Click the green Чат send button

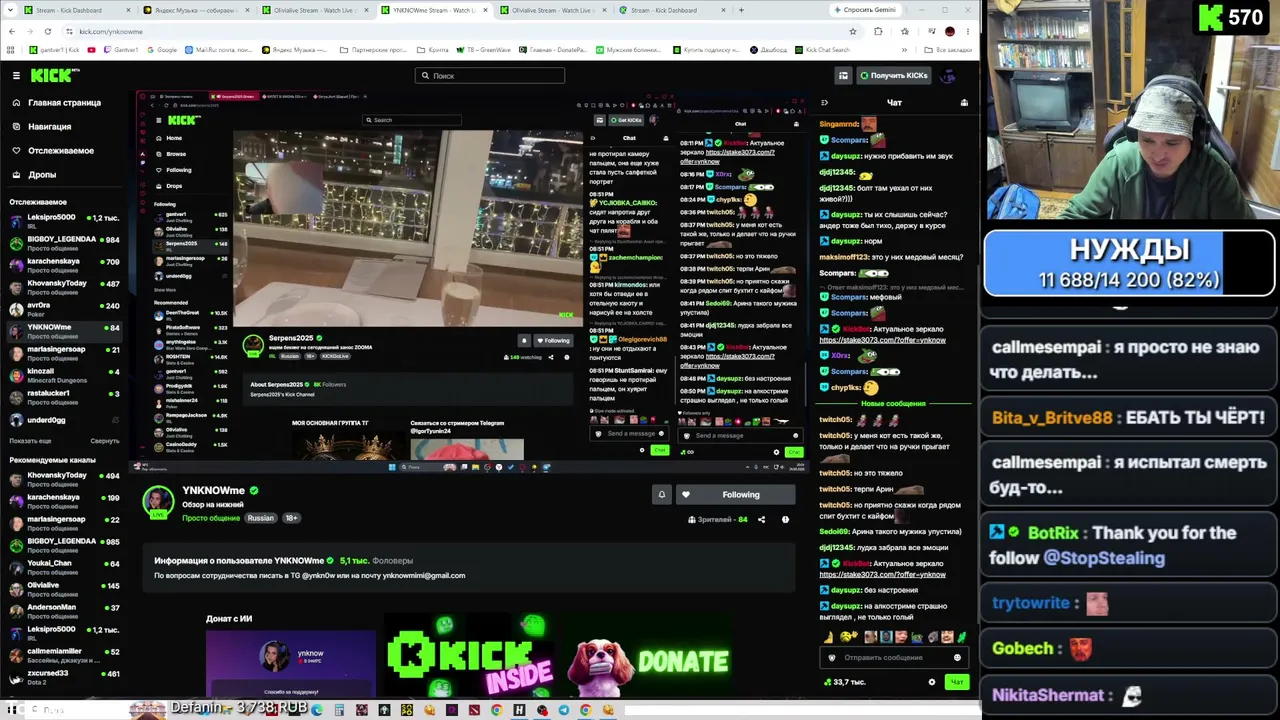click(957, 682)
